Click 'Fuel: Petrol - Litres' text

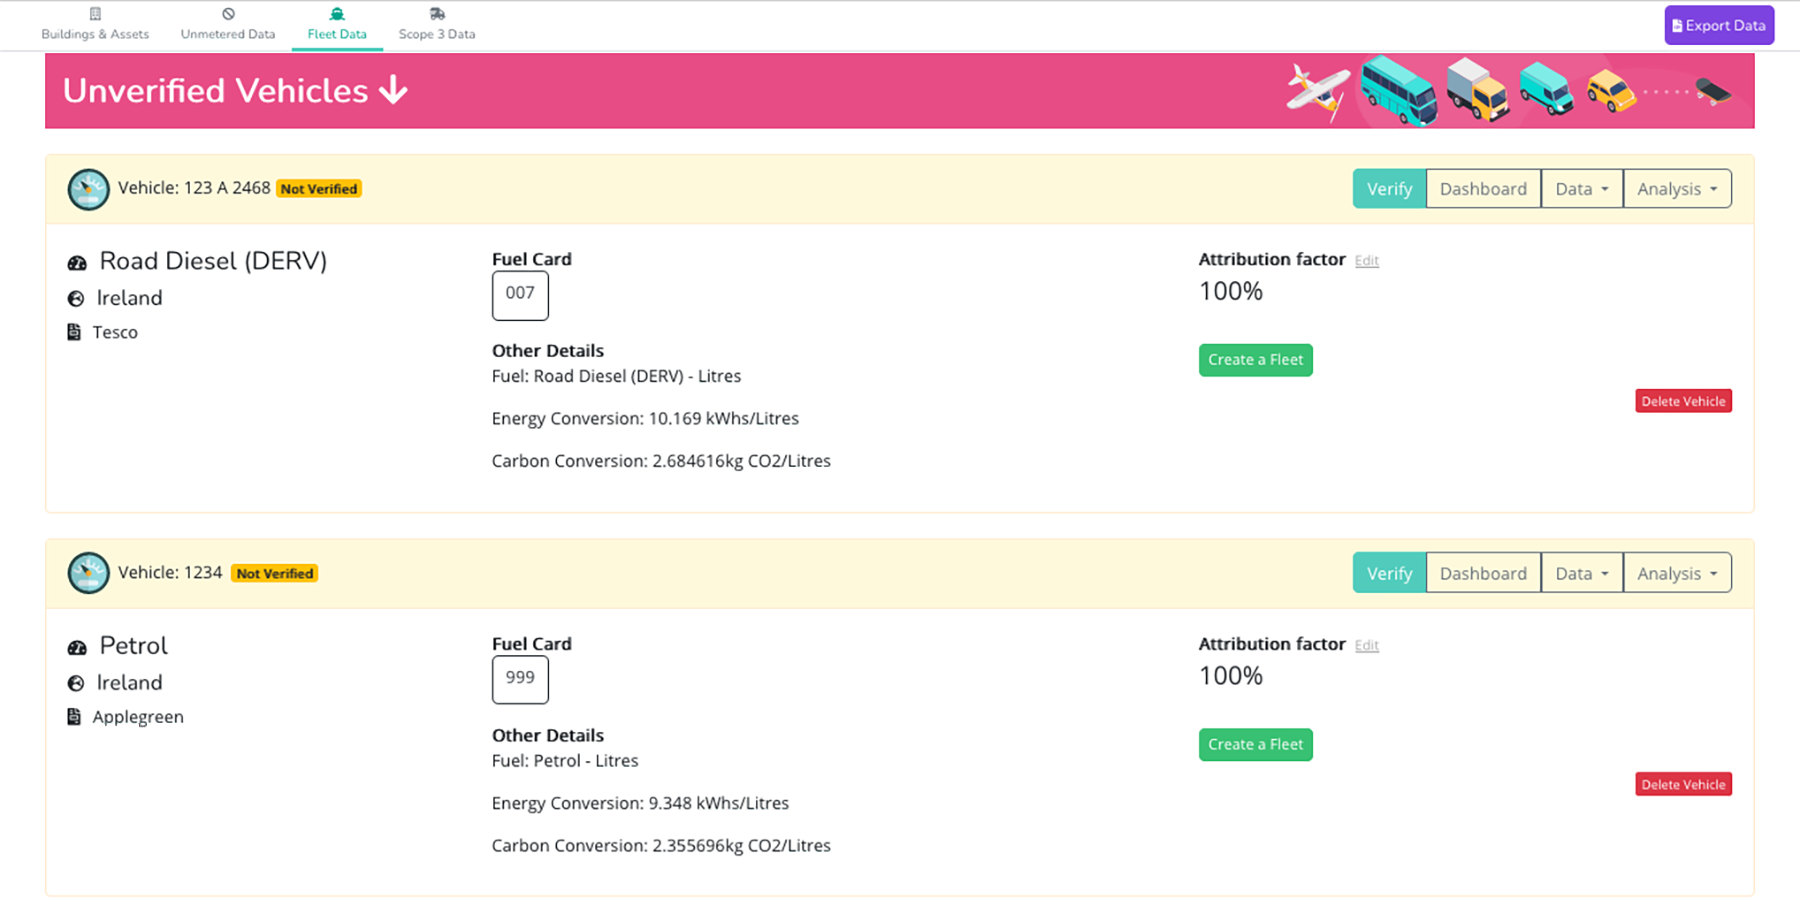[x=565, y=761]
